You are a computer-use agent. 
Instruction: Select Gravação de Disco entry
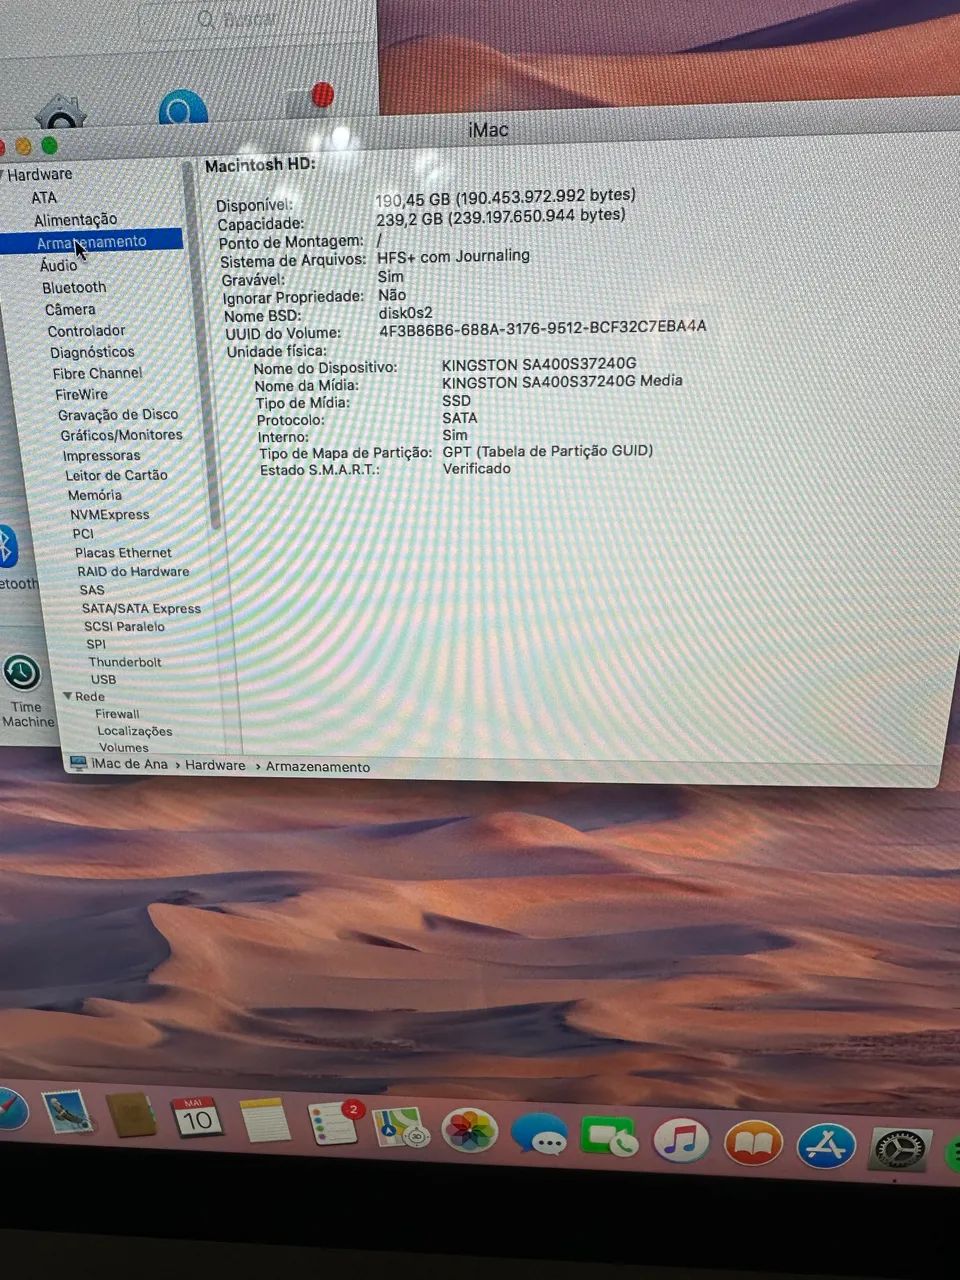click(118, 414)
